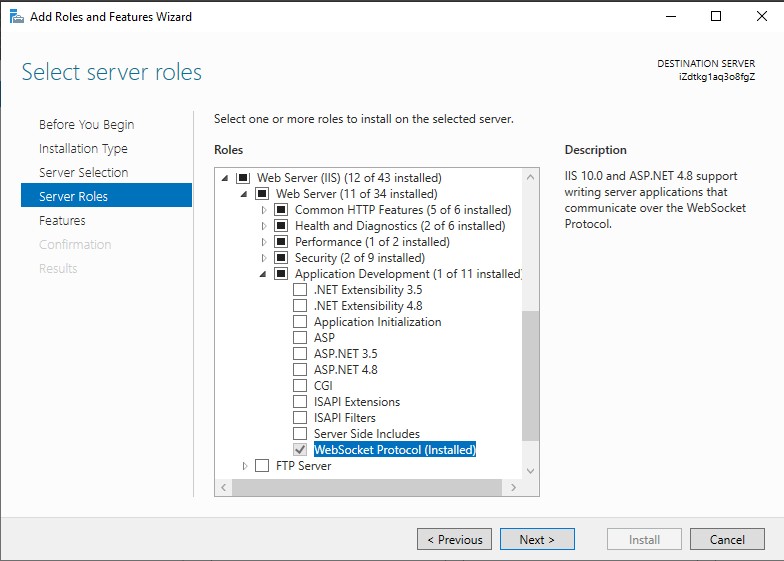Go to the Features wizard step

[x=62, y=220]
